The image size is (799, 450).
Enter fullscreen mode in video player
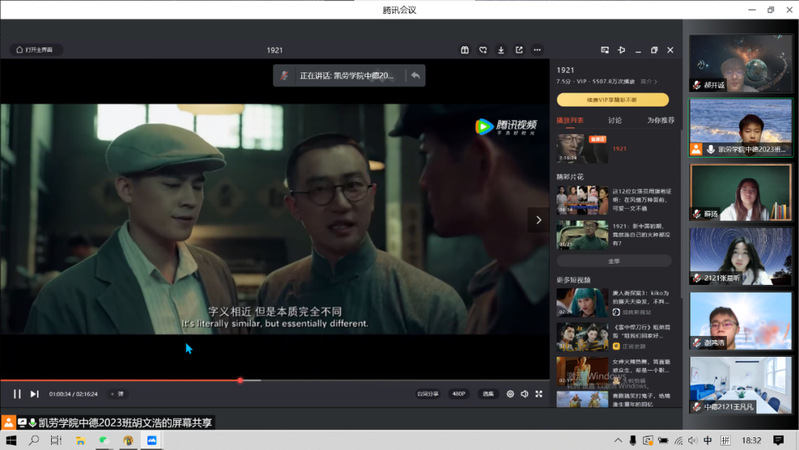pos(539,394)
